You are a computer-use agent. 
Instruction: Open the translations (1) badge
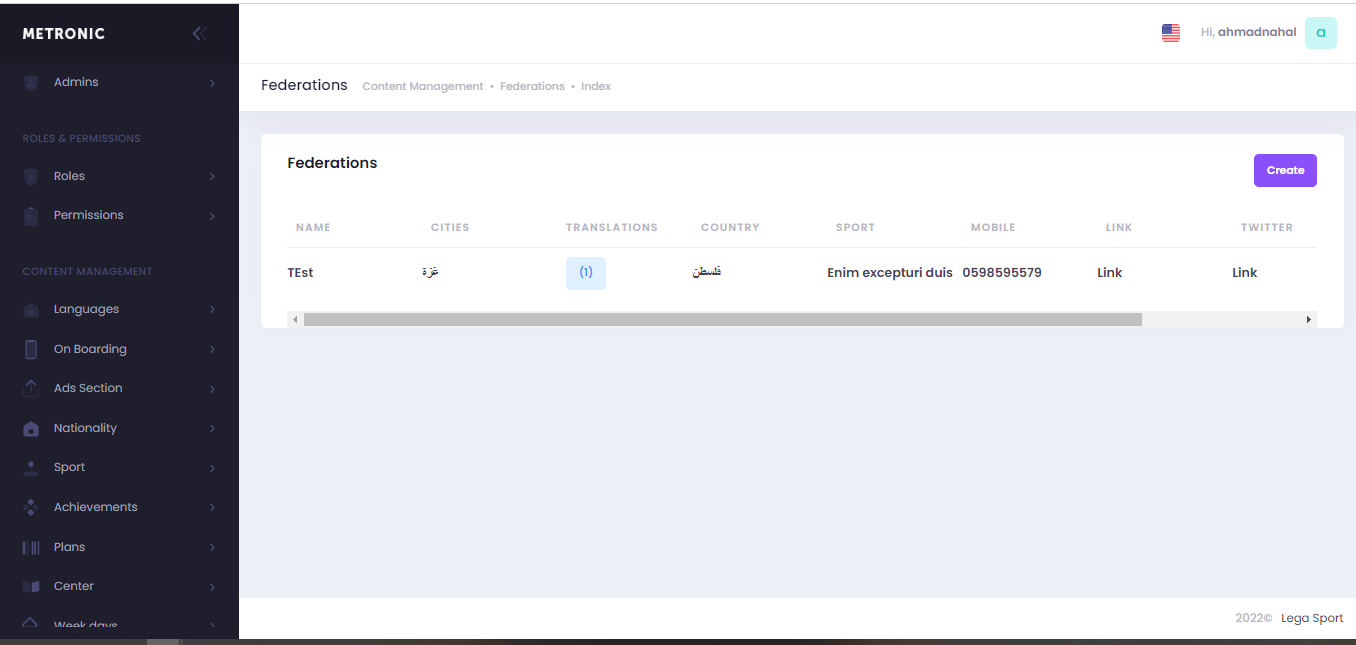click(586, 273)
